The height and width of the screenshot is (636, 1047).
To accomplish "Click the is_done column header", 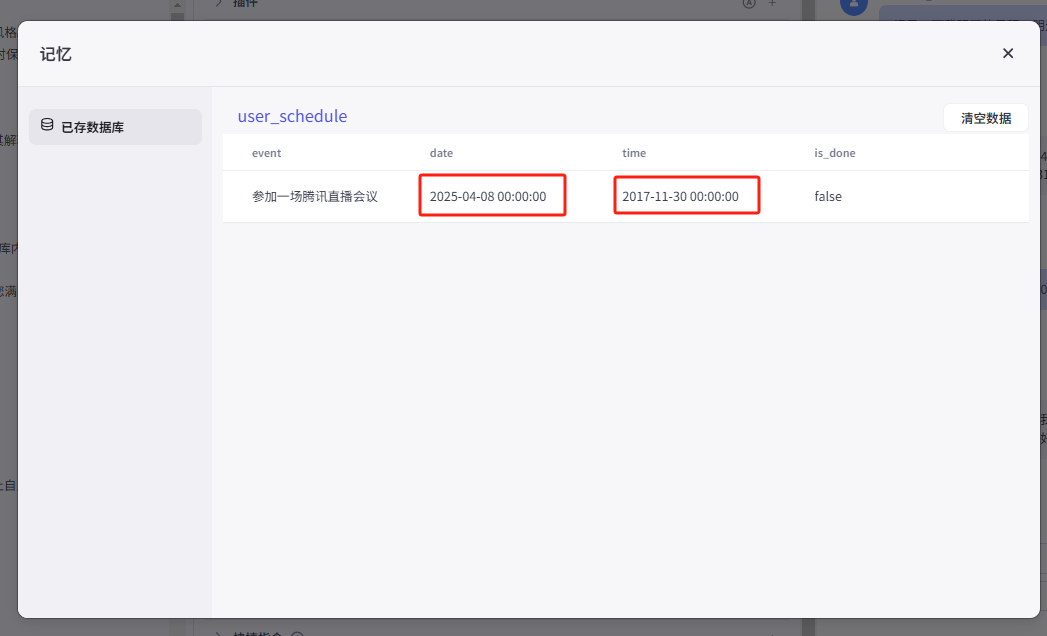I will tap(834, 153).
